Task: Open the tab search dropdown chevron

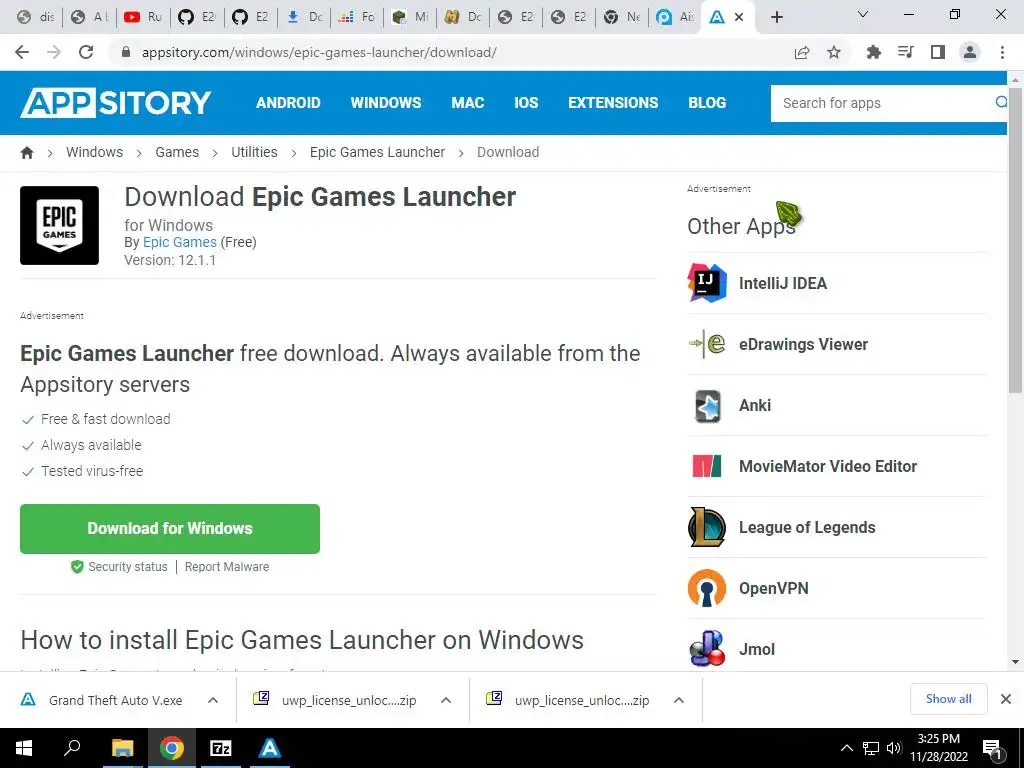Action: (863, 14)
